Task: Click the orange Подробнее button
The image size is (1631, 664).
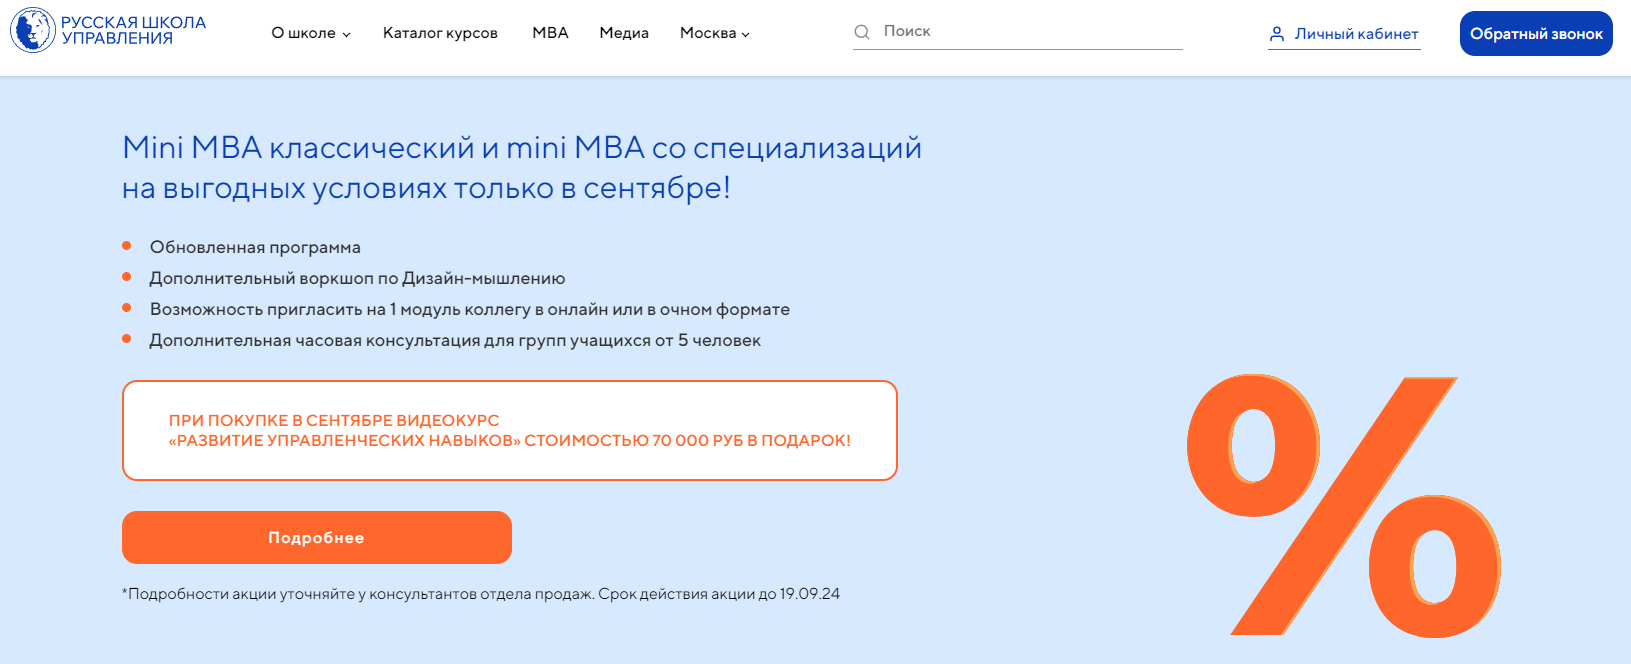Action: [317, 538]
